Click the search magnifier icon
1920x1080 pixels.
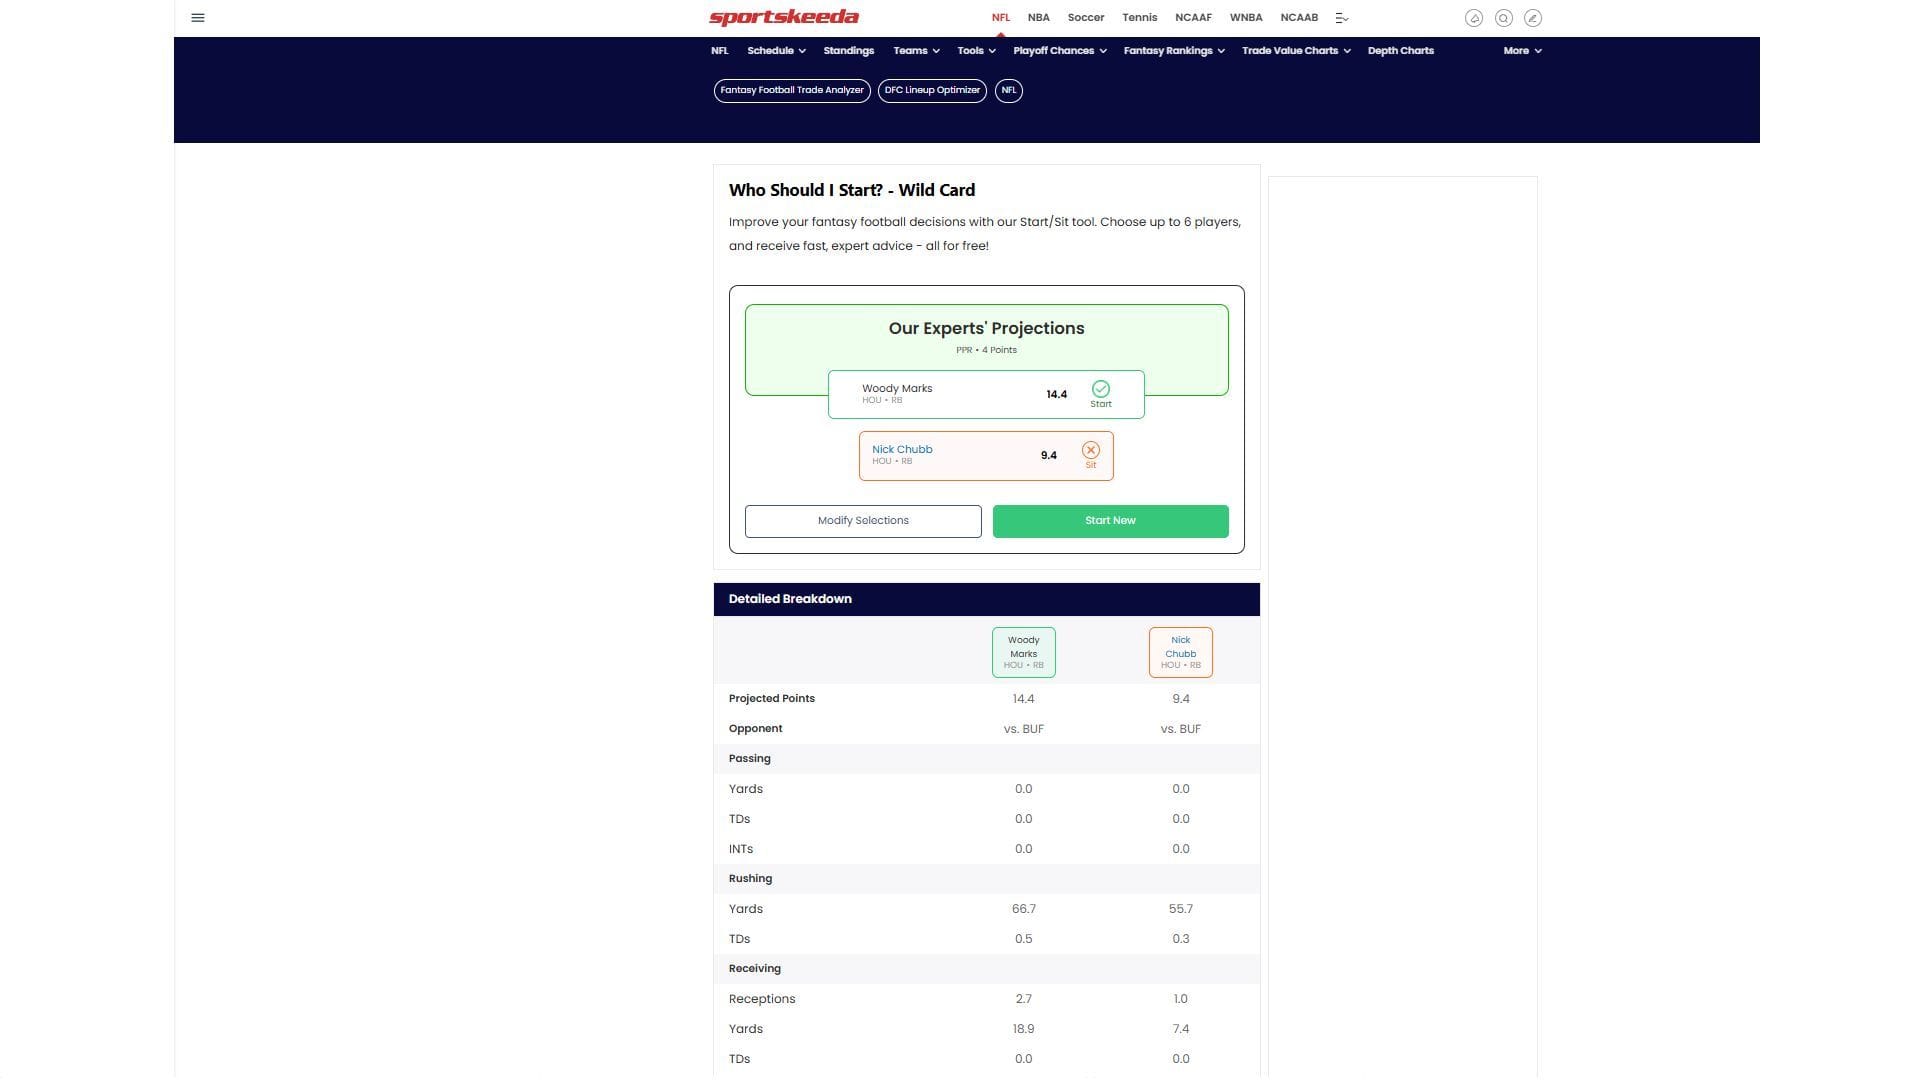point(1503,18)
